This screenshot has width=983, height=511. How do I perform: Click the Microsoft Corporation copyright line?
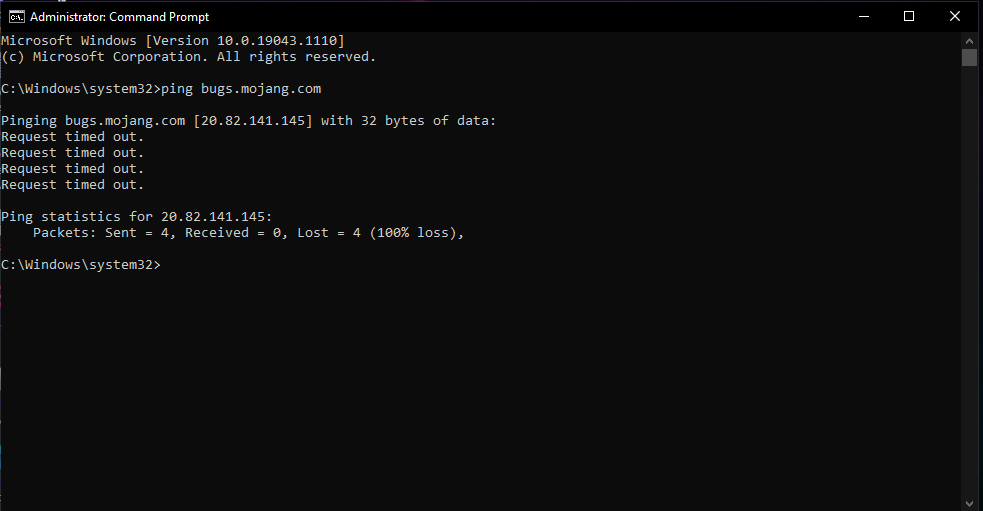point(188,57)
